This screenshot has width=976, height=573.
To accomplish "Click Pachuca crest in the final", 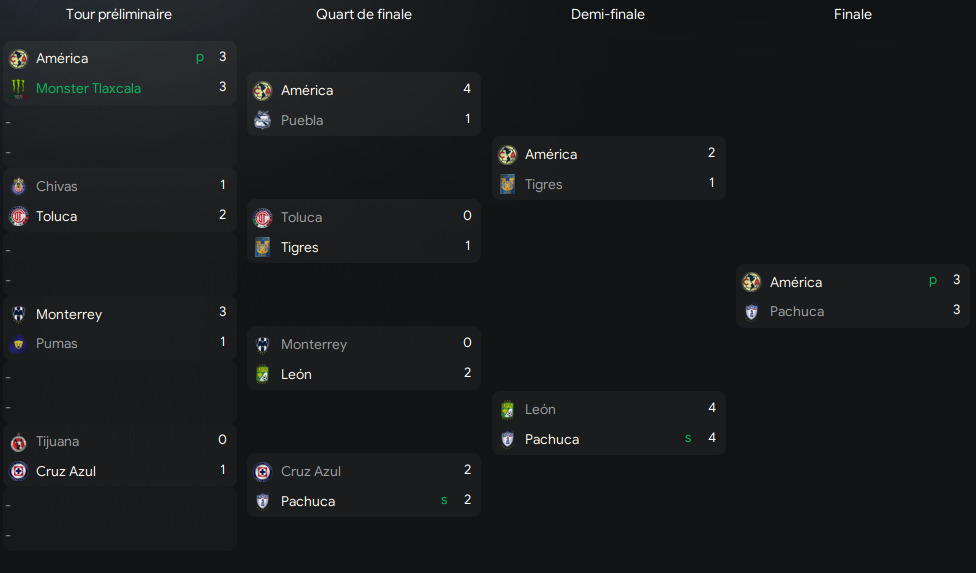I will (752, 312).
